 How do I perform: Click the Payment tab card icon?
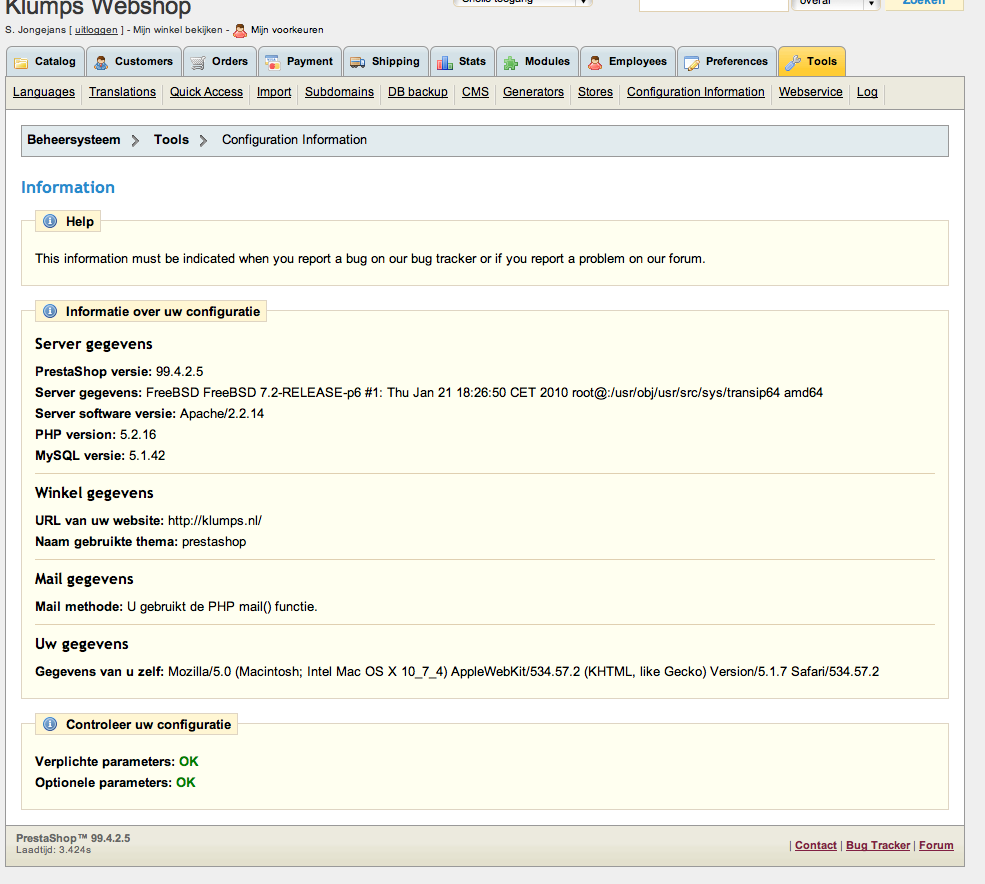pyautogui.click(x=273, y=62)
